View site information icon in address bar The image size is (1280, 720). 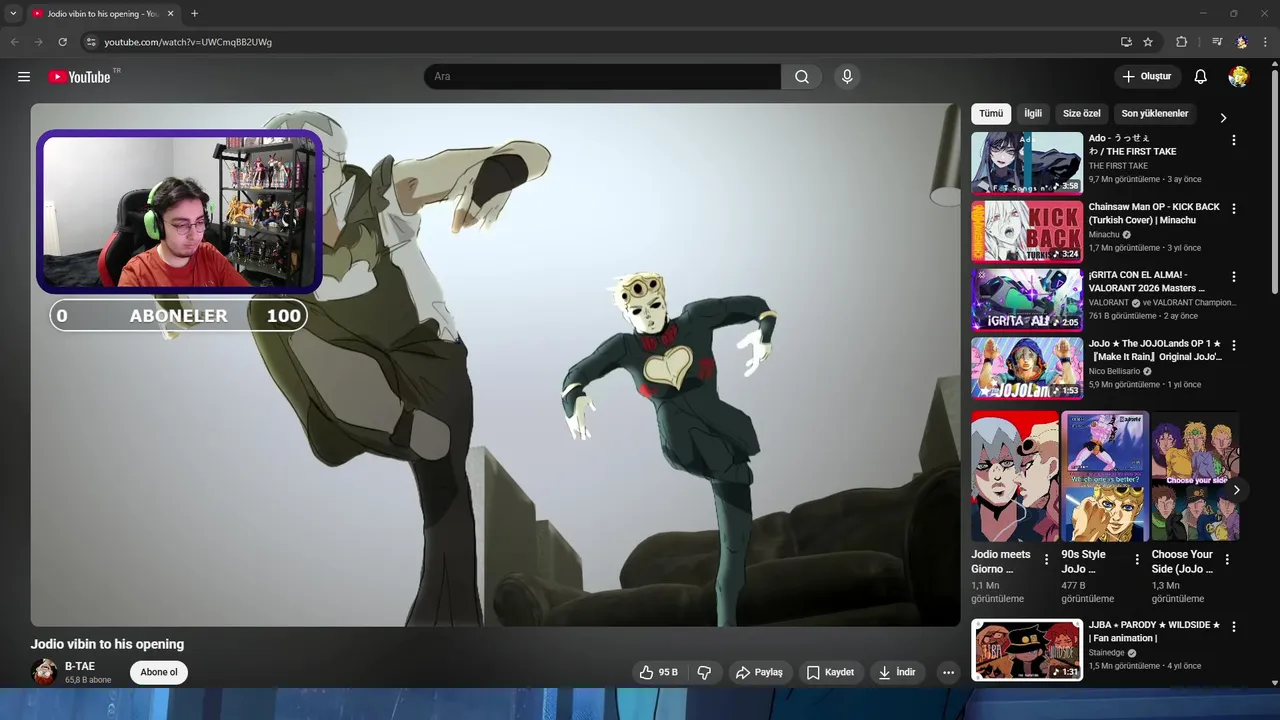[91, 42]
